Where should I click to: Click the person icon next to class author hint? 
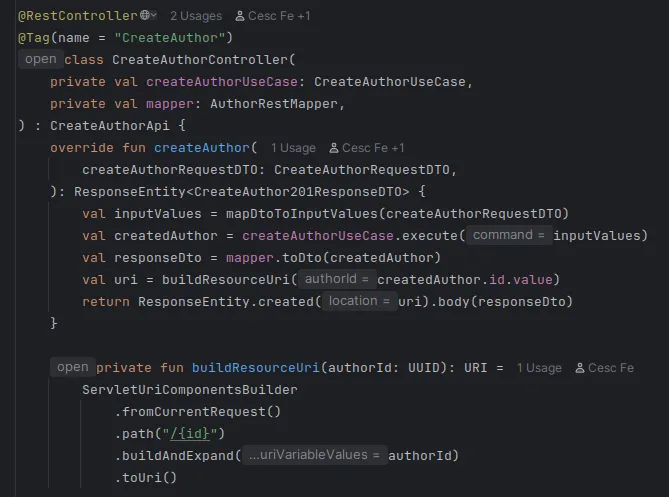240,16
